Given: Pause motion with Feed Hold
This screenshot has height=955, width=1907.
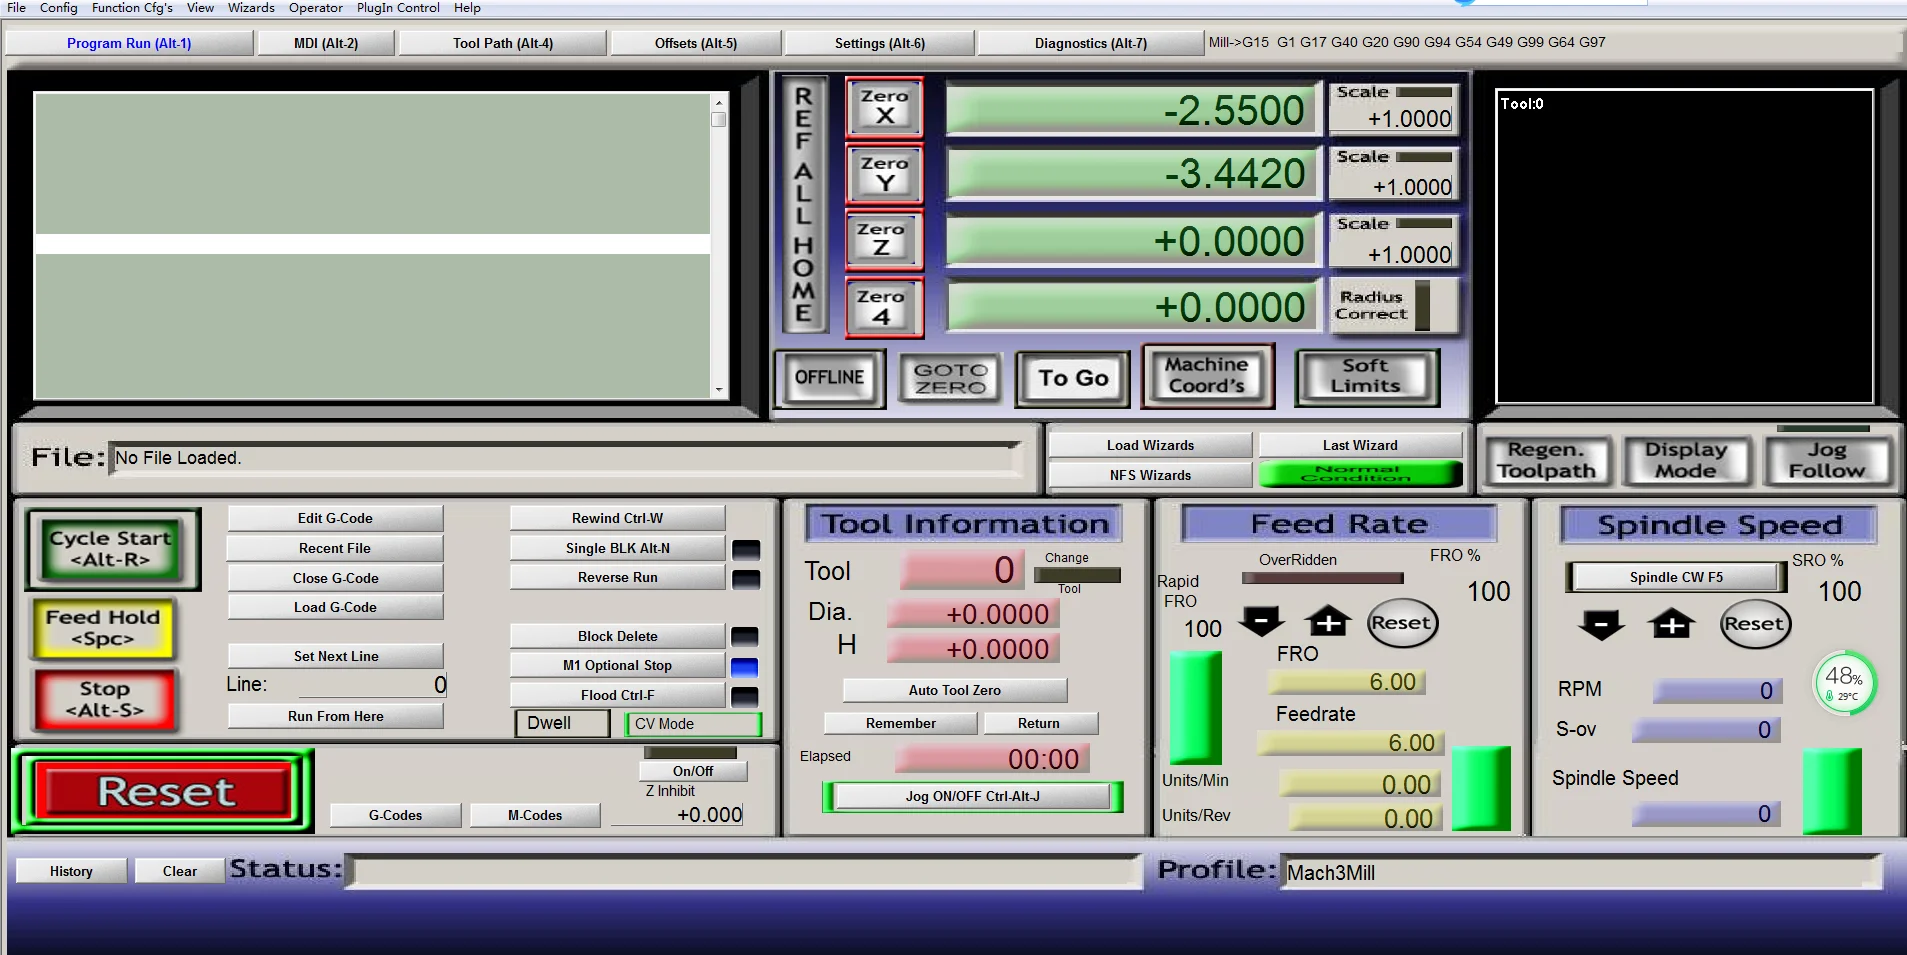Looking at the screenshot, I should pos(103,628).
